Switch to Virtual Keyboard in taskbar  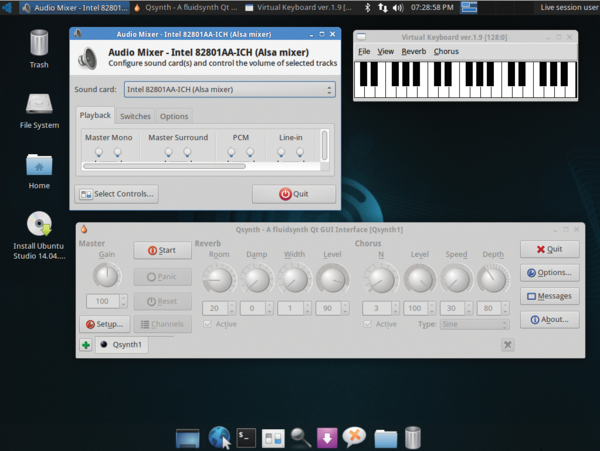299,7
